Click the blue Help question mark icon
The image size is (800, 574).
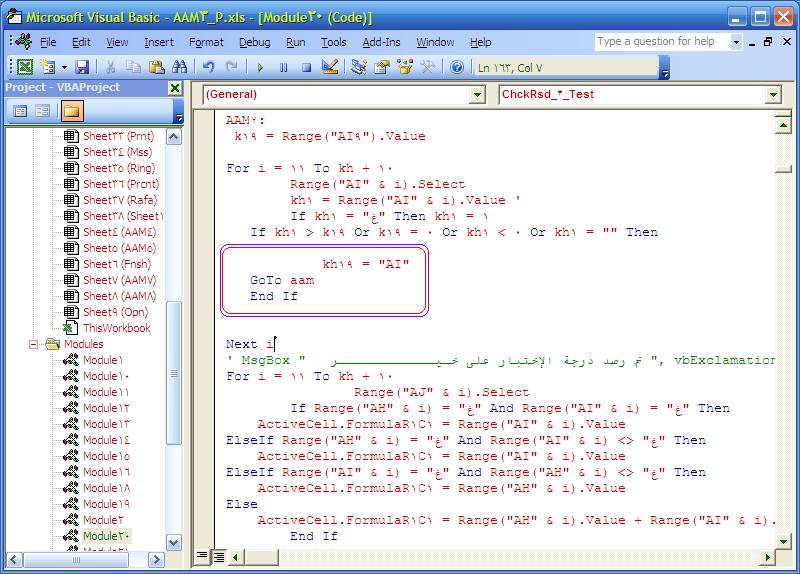tap(457, 67)
